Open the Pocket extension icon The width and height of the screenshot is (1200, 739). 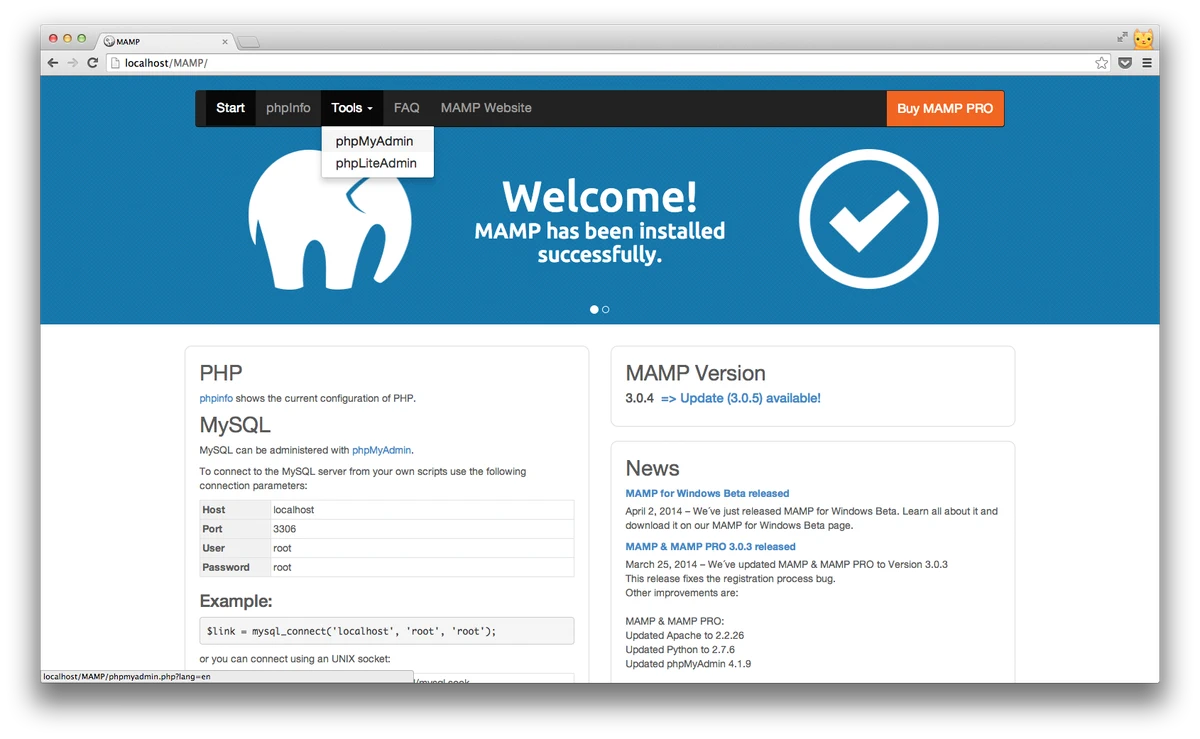pos(1125,63)
